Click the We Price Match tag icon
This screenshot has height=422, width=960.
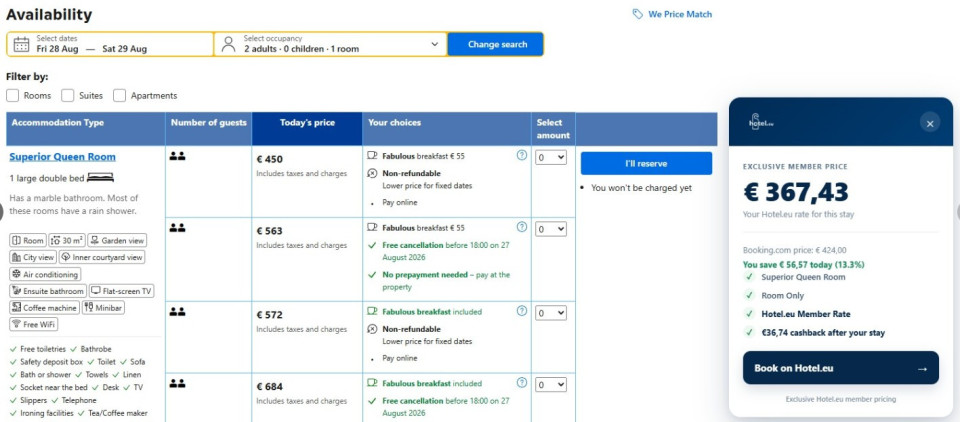click(637, 14)
